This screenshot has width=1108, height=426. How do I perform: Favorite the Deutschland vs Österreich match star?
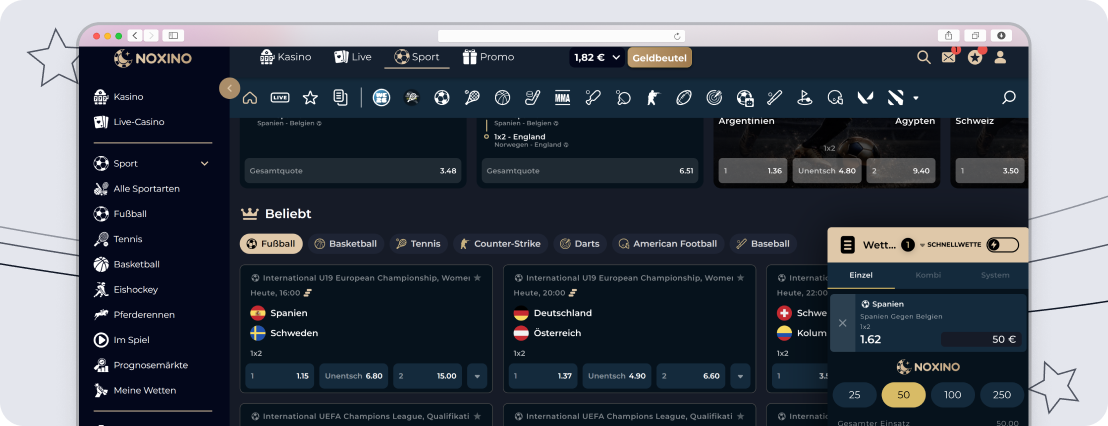741,278
